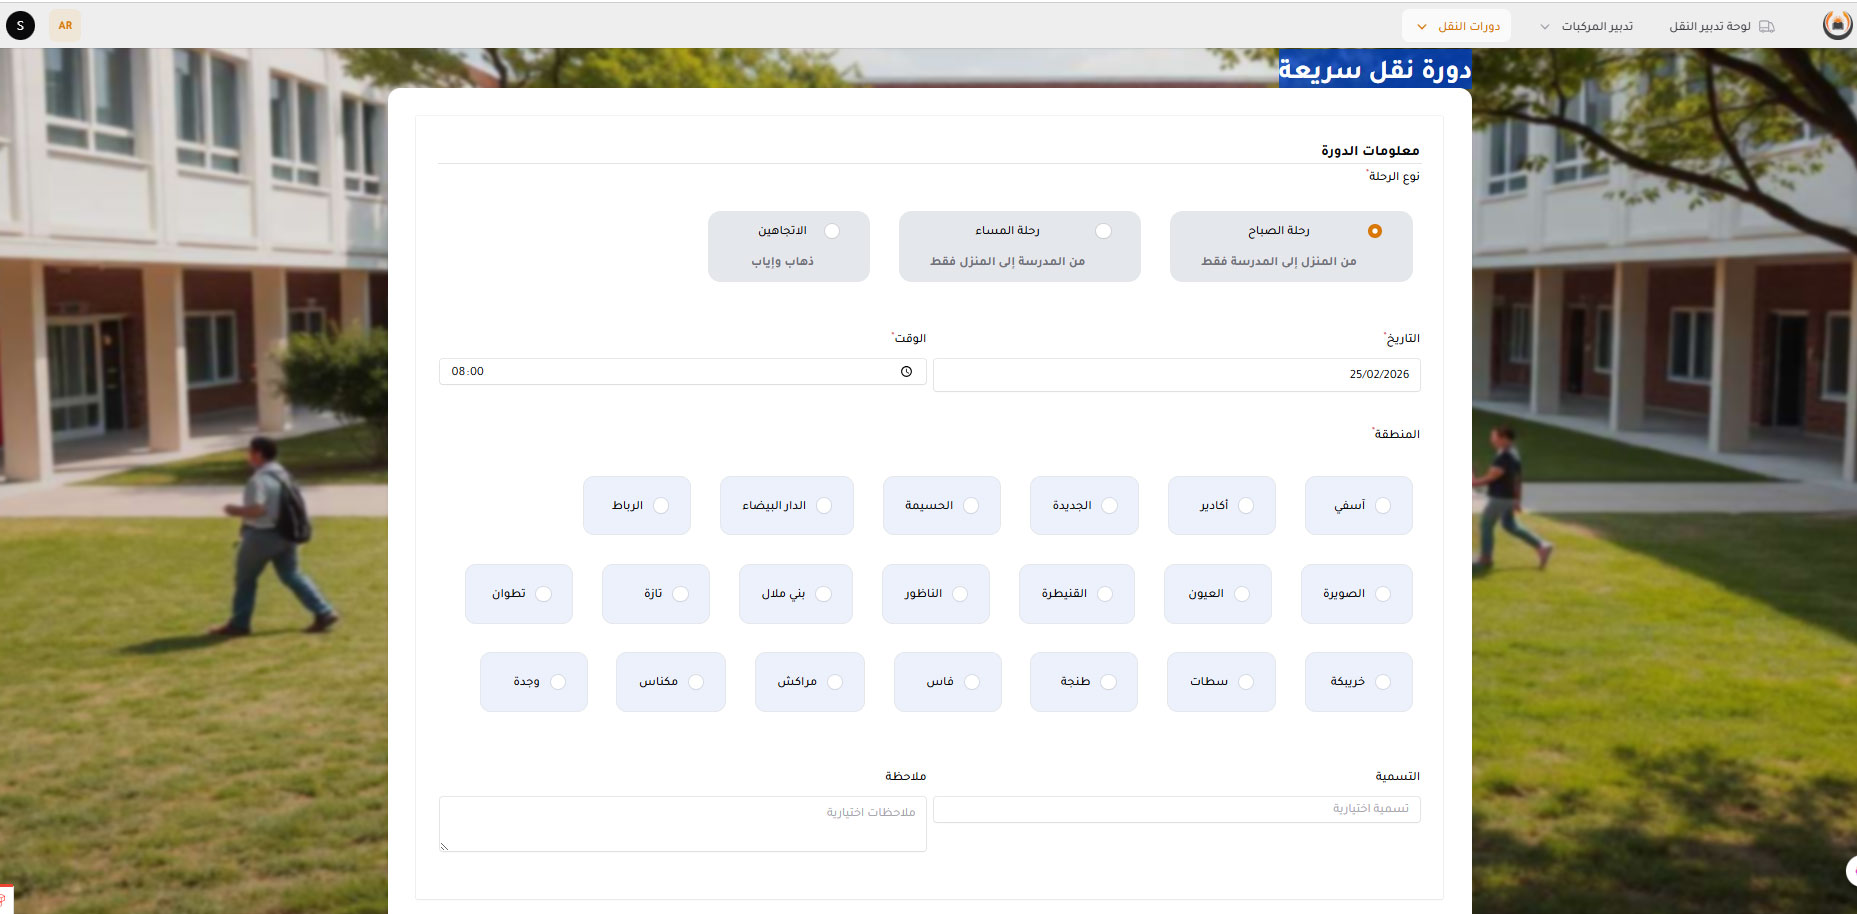
Task: Click the clock icon in time field
Action: pos(906,372)
